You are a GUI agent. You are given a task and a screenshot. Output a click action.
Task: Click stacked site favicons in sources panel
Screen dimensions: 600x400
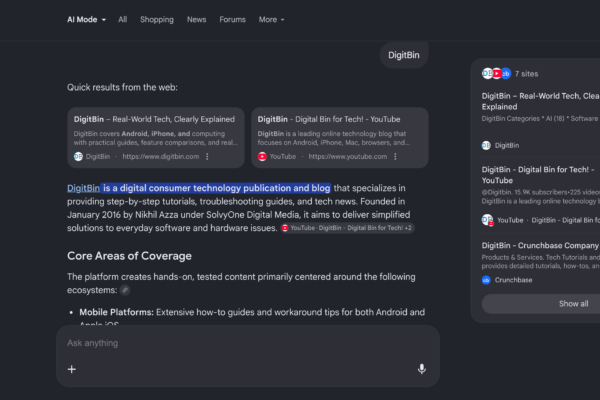[496, 73]
